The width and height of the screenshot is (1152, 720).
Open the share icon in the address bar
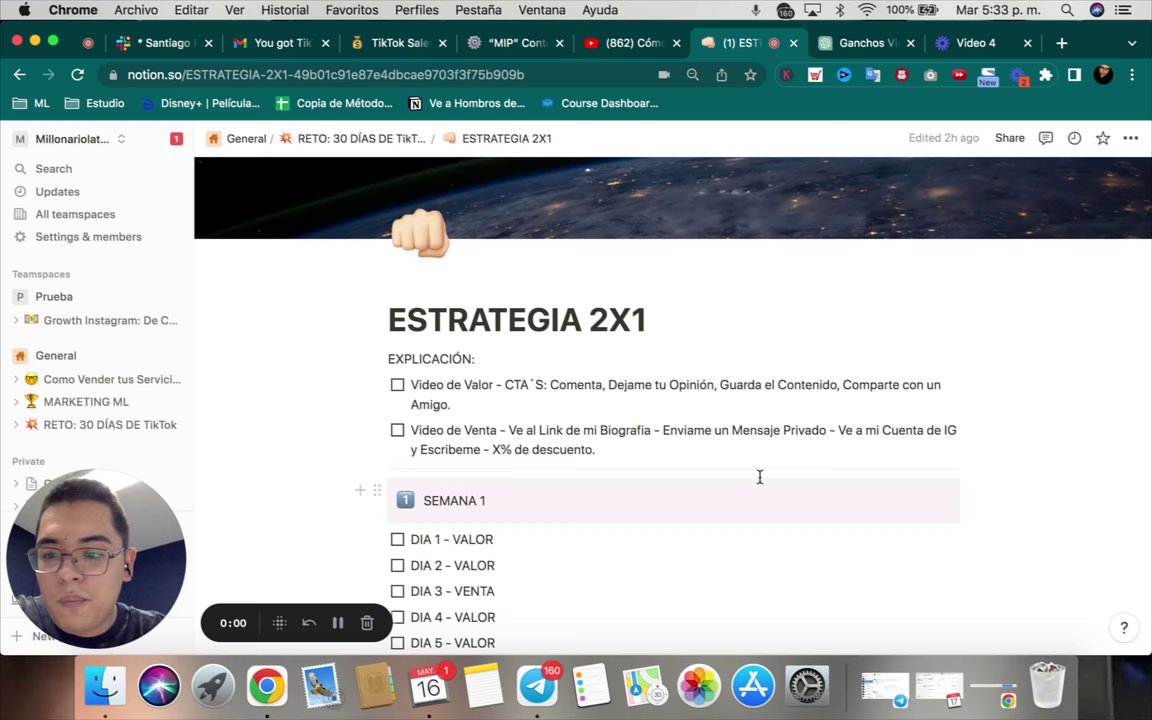tap(721, 75)
